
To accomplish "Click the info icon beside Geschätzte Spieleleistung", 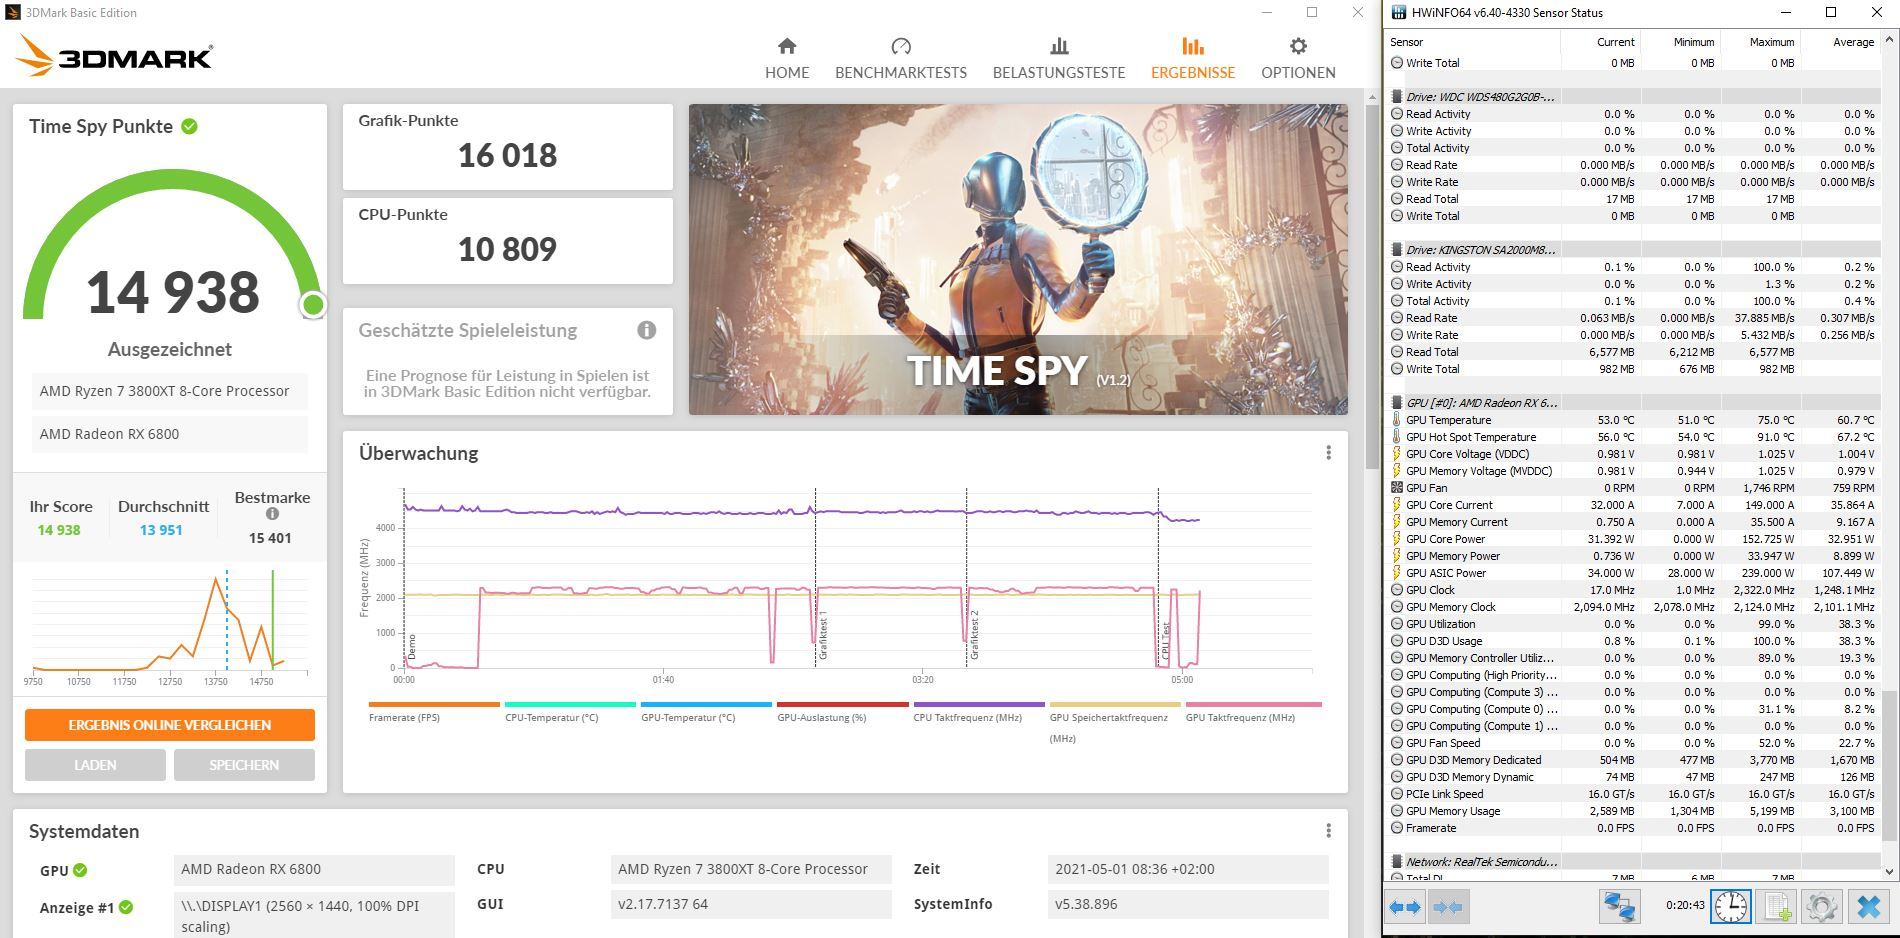I will [647, 330].
